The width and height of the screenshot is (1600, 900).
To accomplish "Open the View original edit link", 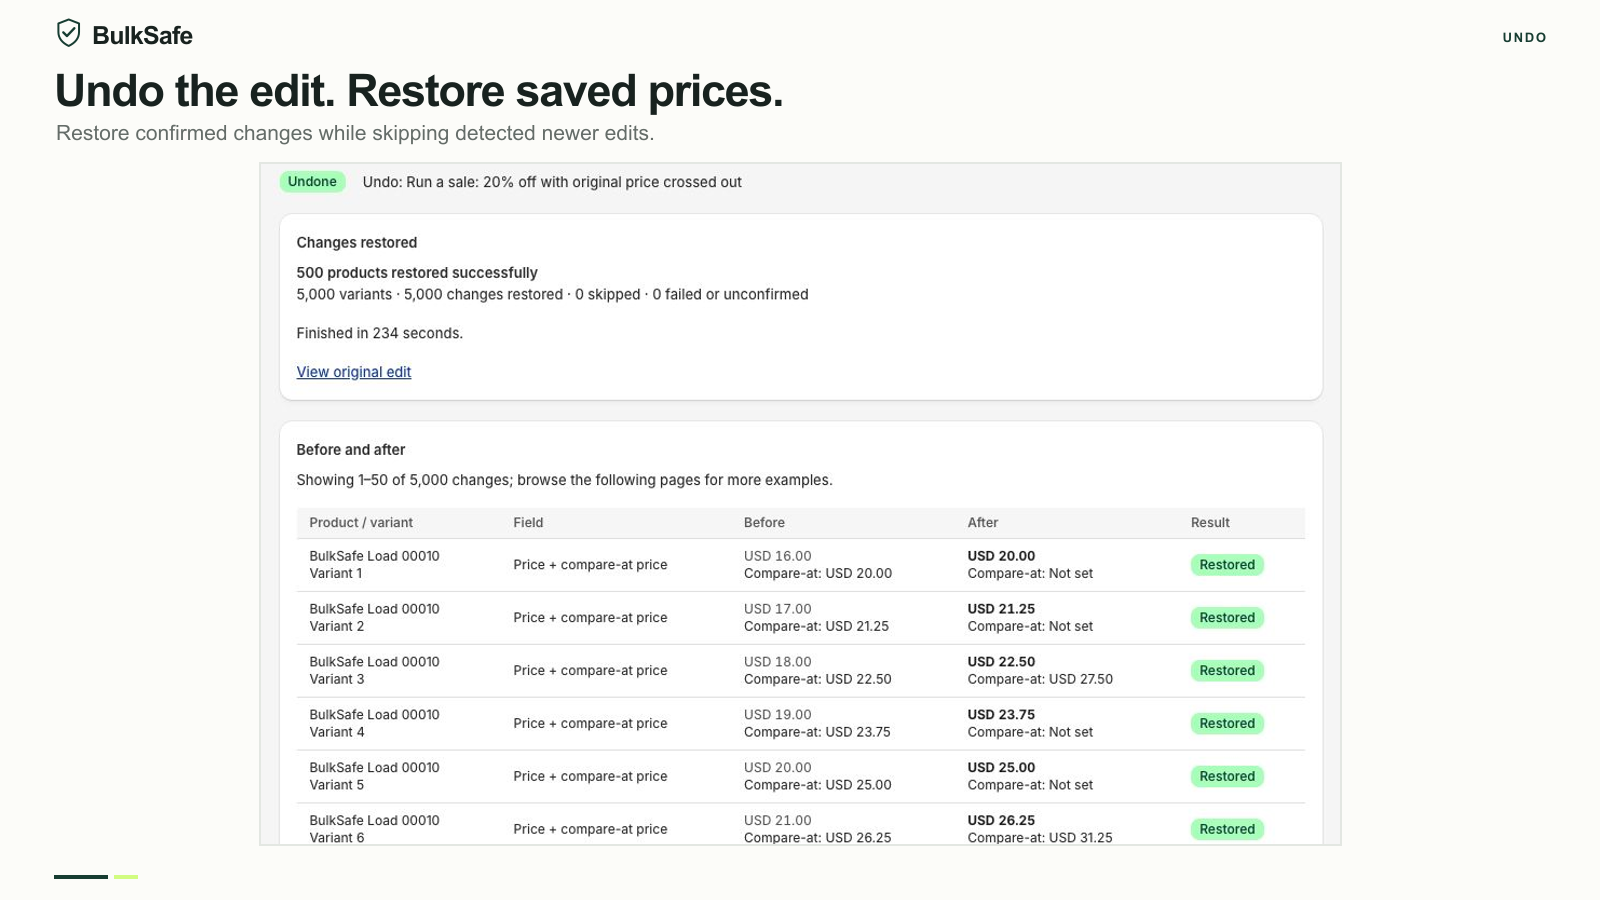I will [354, 372].
